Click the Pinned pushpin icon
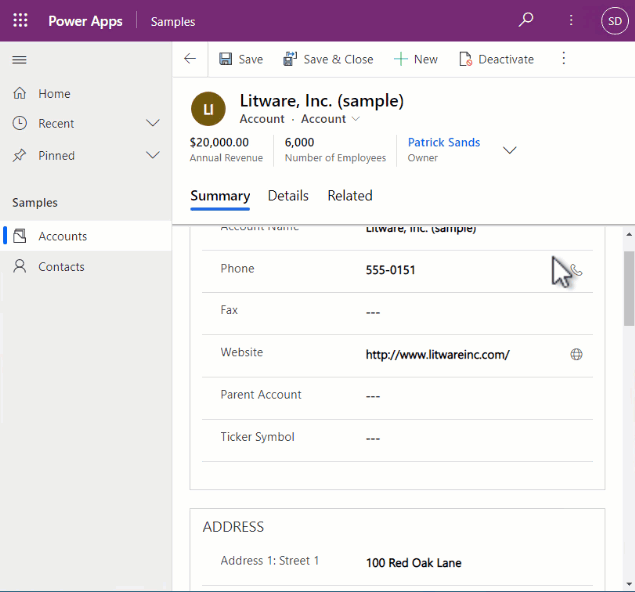 19,155
